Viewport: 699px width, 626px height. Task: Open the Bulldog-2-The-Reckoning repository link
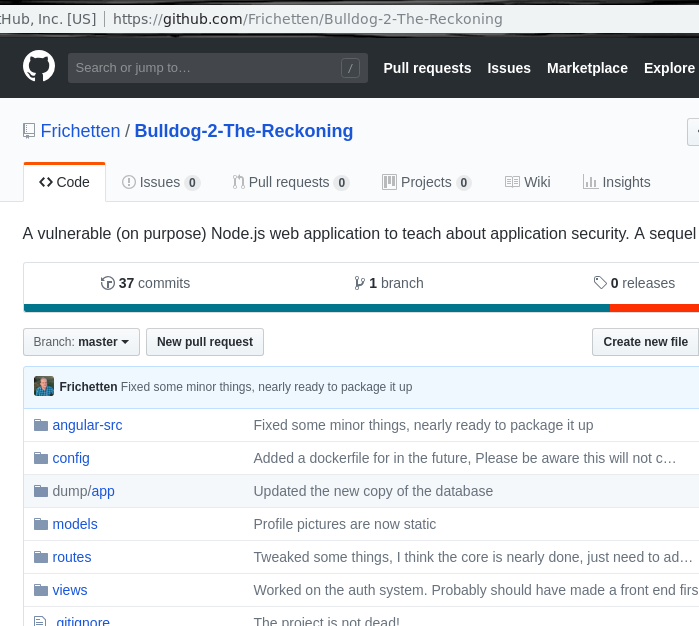(x=243, y=131)
